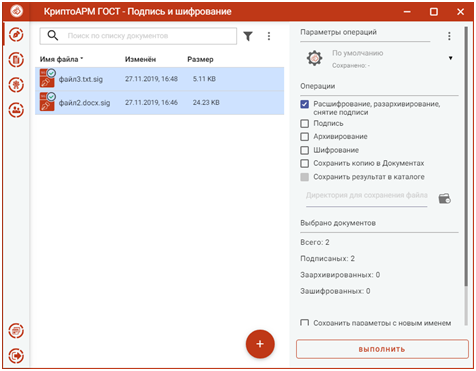Uncheck Расшифрование, разархивирование, снятие подписи
476x371 pixels.
tap(305, 104)
